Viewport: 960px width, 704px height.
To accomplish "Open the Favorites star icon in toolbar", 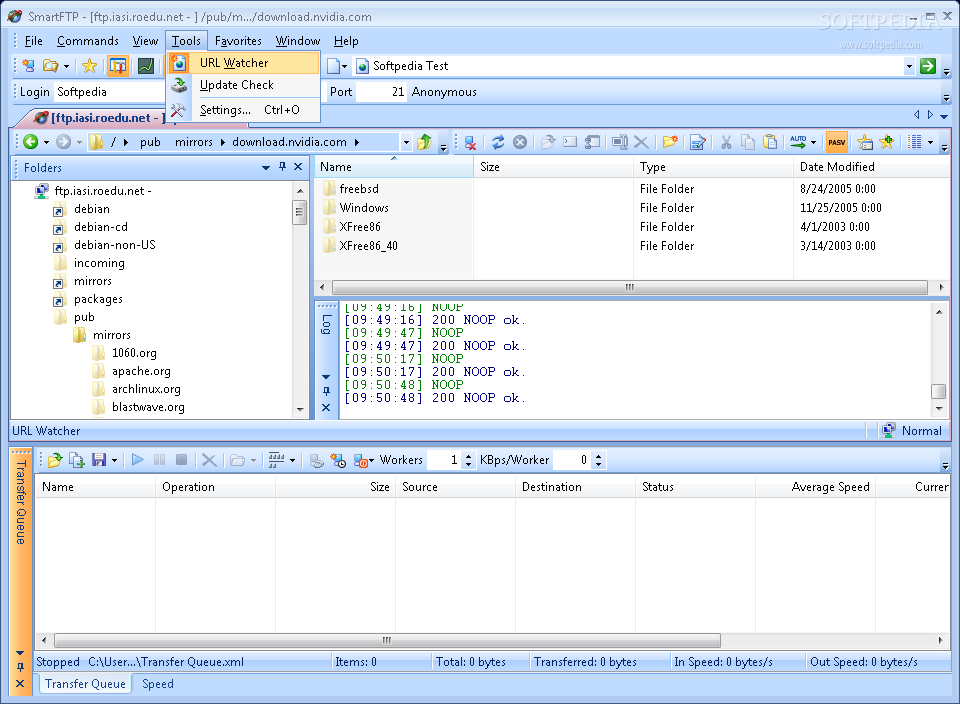I will pyautogui.click(x=89, y=66).
